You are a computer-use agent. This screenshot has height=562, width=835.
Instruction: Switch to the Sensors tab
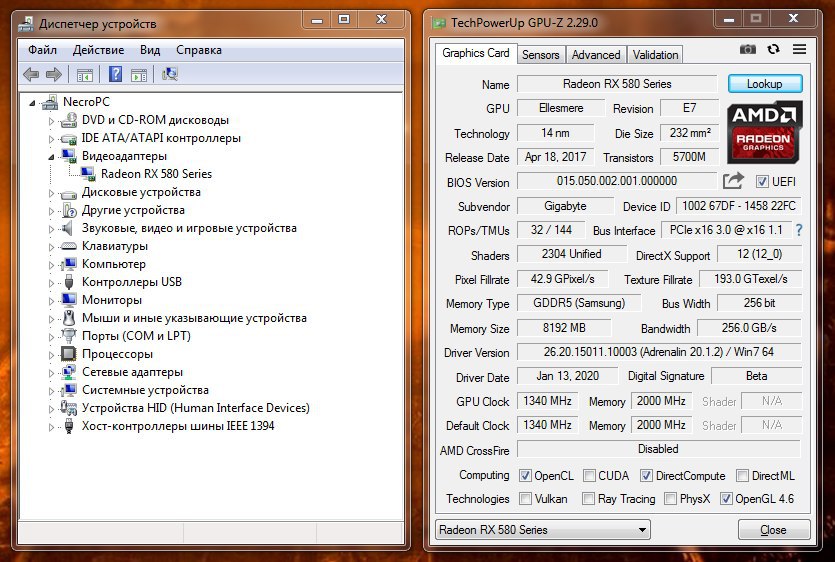tap(541, 55)
